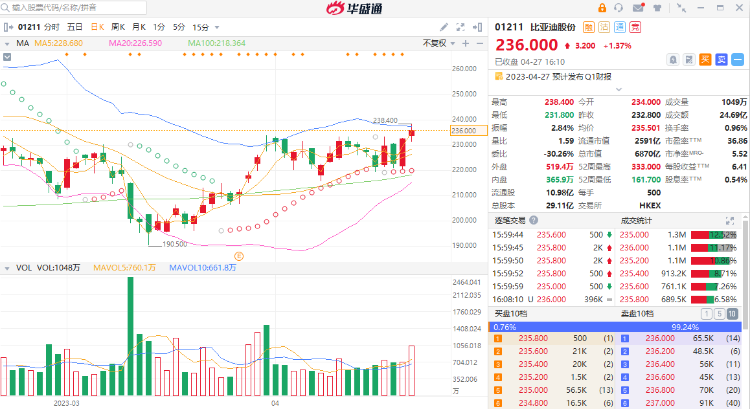Click the 01211 stock code in chart toolbar
Viewport: 750px width, 409px height.
pos(29,27)
